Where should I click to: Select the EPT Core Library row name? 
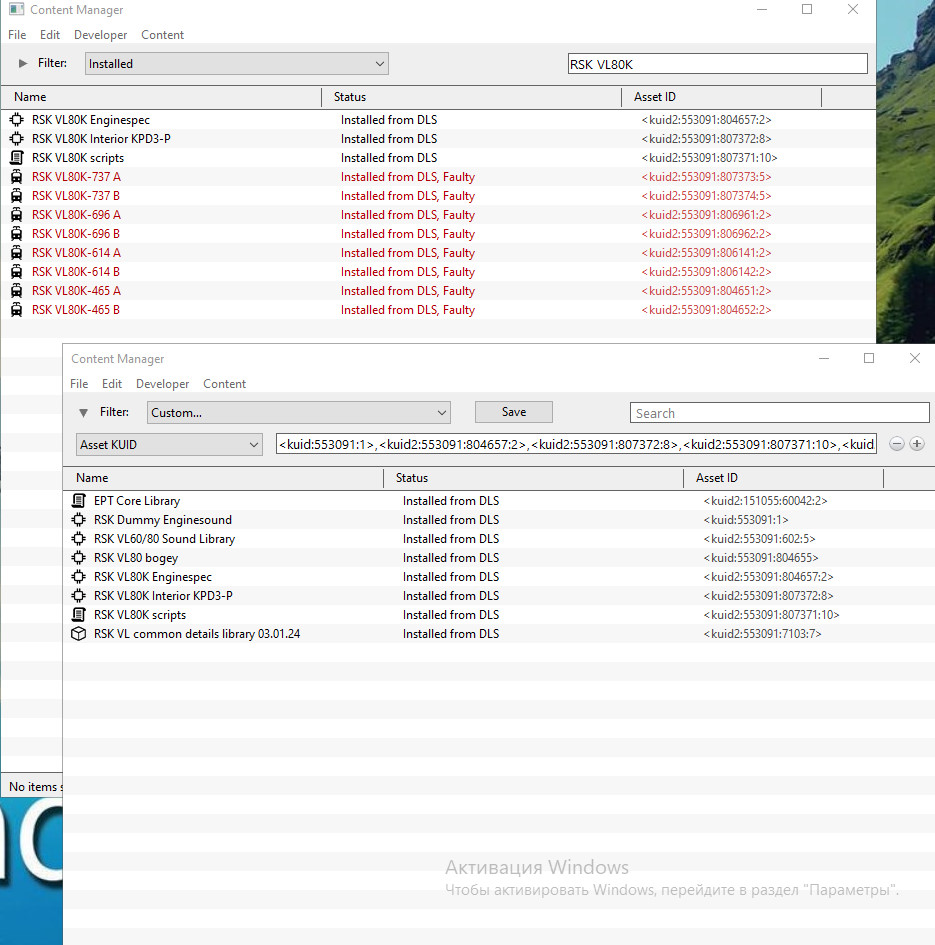pos(137,500)
